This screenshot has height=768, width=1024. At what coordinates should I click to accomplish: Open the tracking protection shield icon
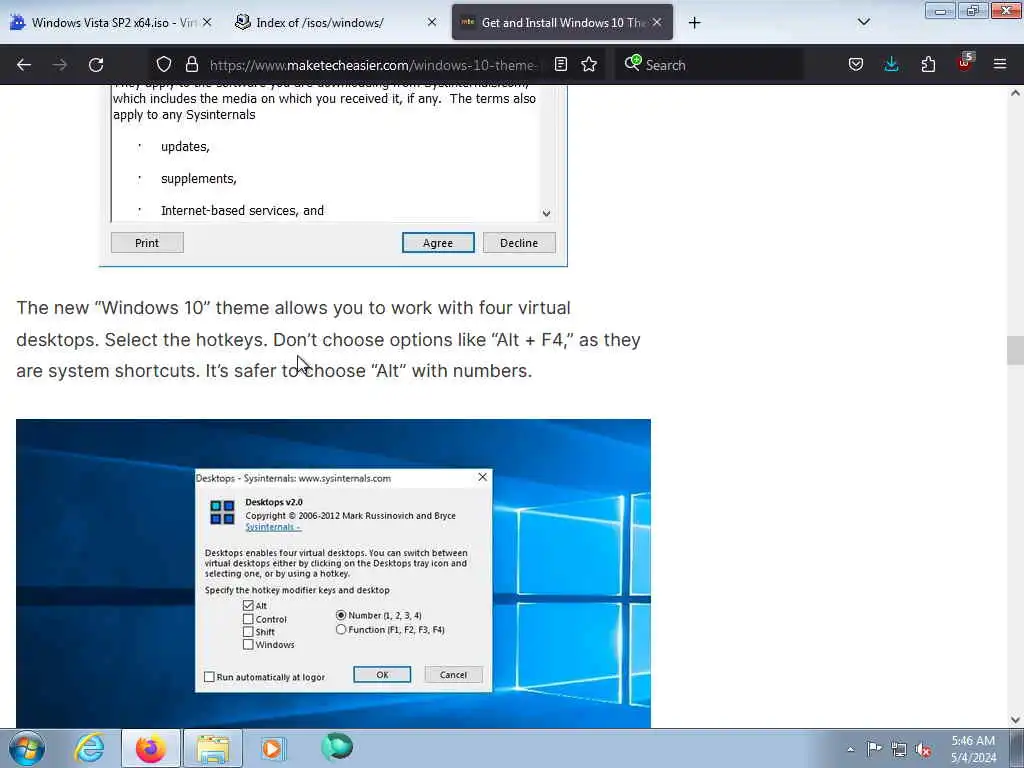(164, 64)
